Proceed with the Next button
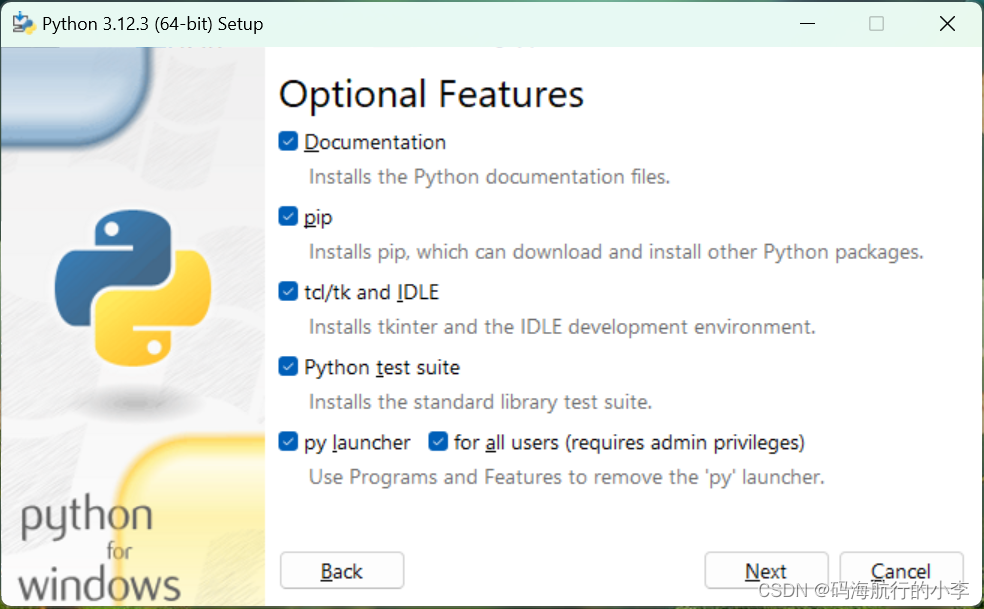Viewport: 984px width, 609px height. coord(766,571)
